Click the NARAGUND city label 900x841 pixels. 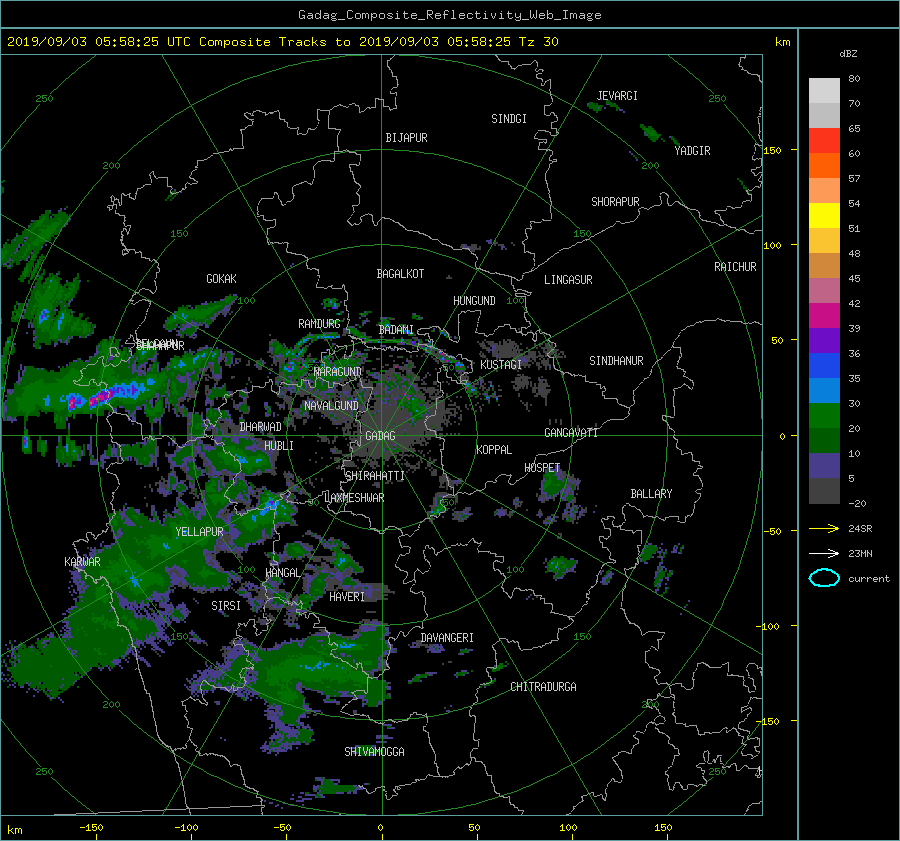[338, 372]
